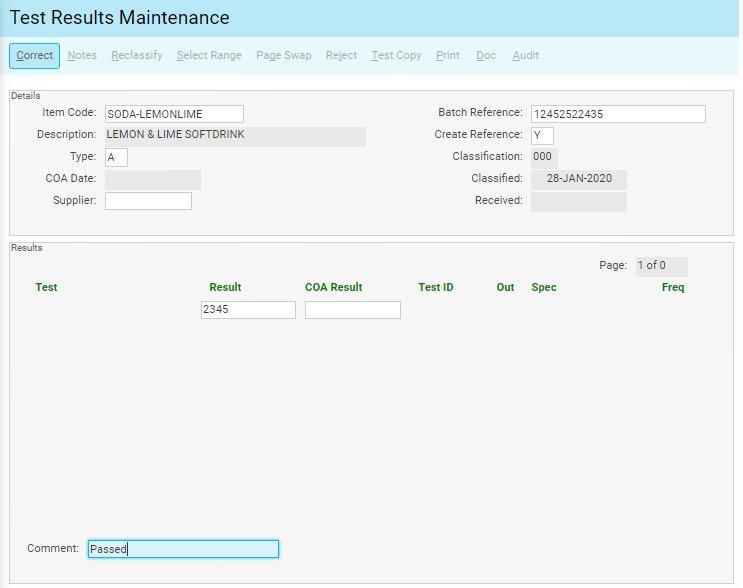The image size is (743, 588).
Task: Click the Print action
Action: (x=448, y=55)
